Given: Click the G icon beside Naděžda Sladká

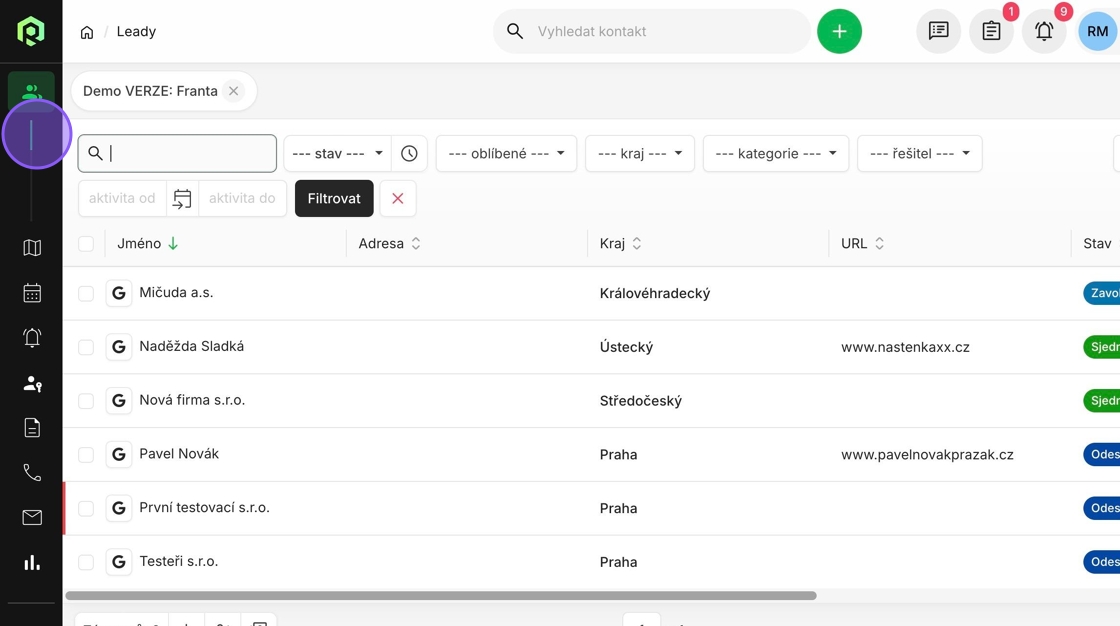Looking at the screenshot, I should [x=119, y=347].
